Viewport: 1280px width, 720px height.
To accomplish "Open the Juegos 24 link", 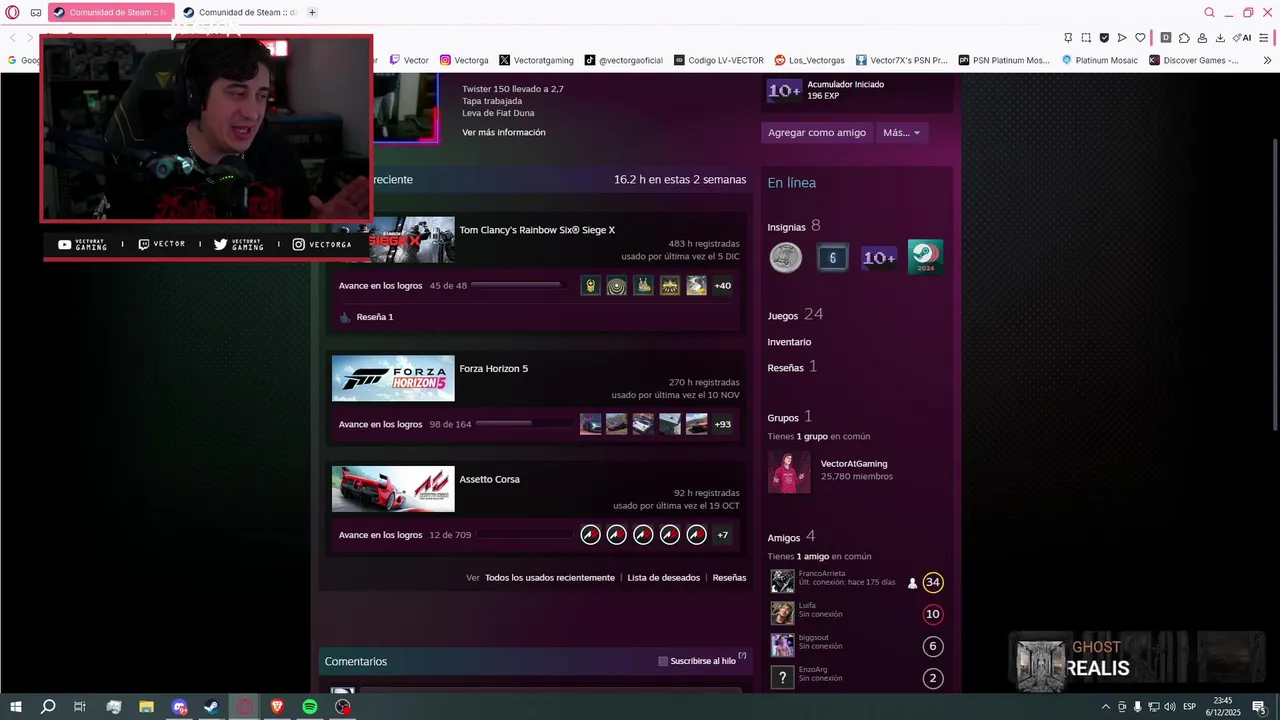I will 795,315.
